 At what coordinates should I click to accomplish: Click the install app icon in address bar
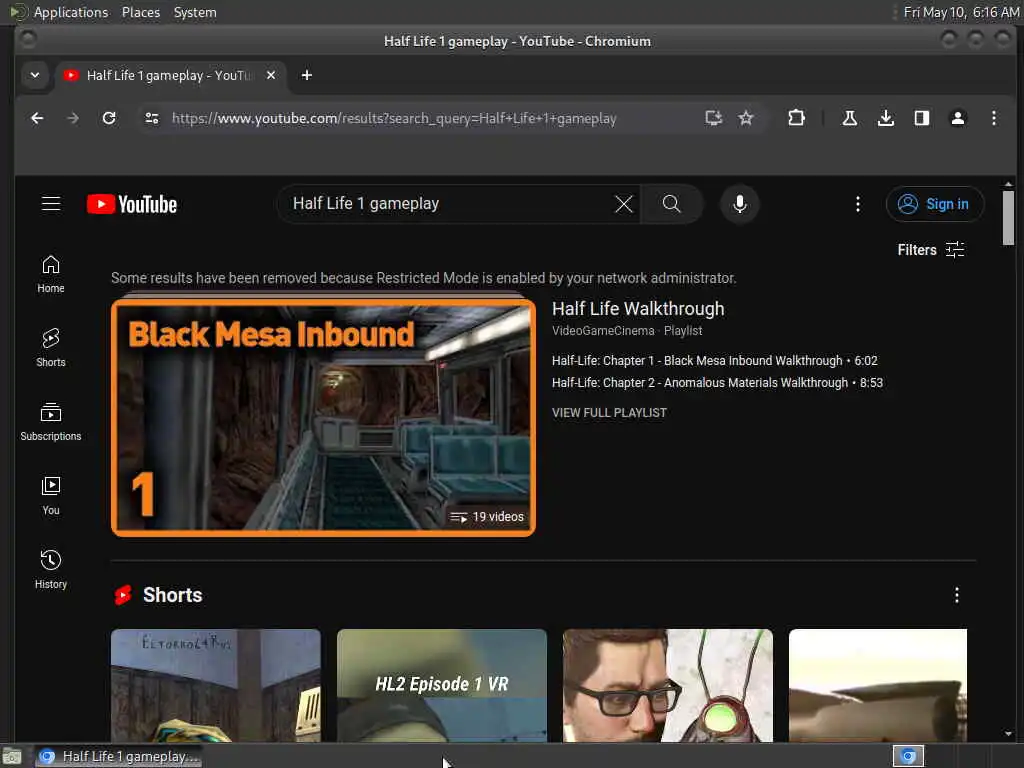coord(713,118)
